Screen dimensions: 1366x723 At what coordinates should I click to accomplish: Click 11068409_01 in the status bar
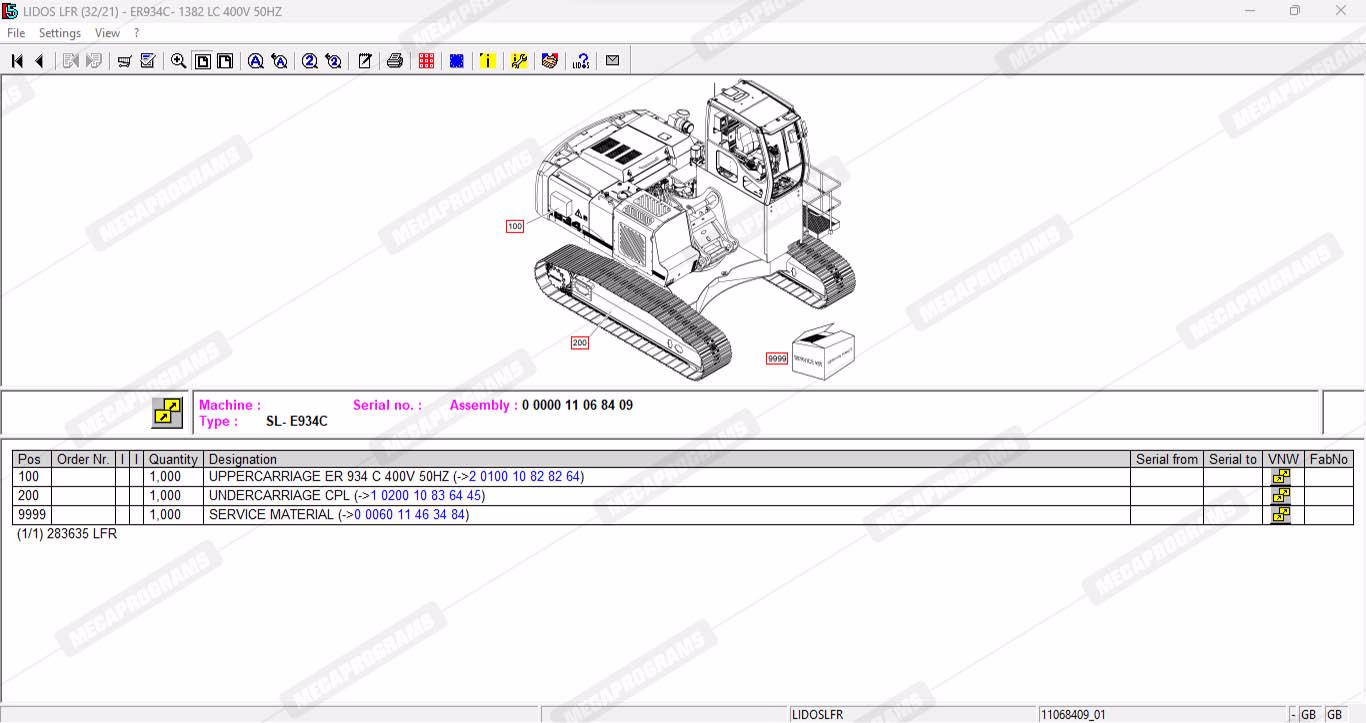coord(1074,715)
